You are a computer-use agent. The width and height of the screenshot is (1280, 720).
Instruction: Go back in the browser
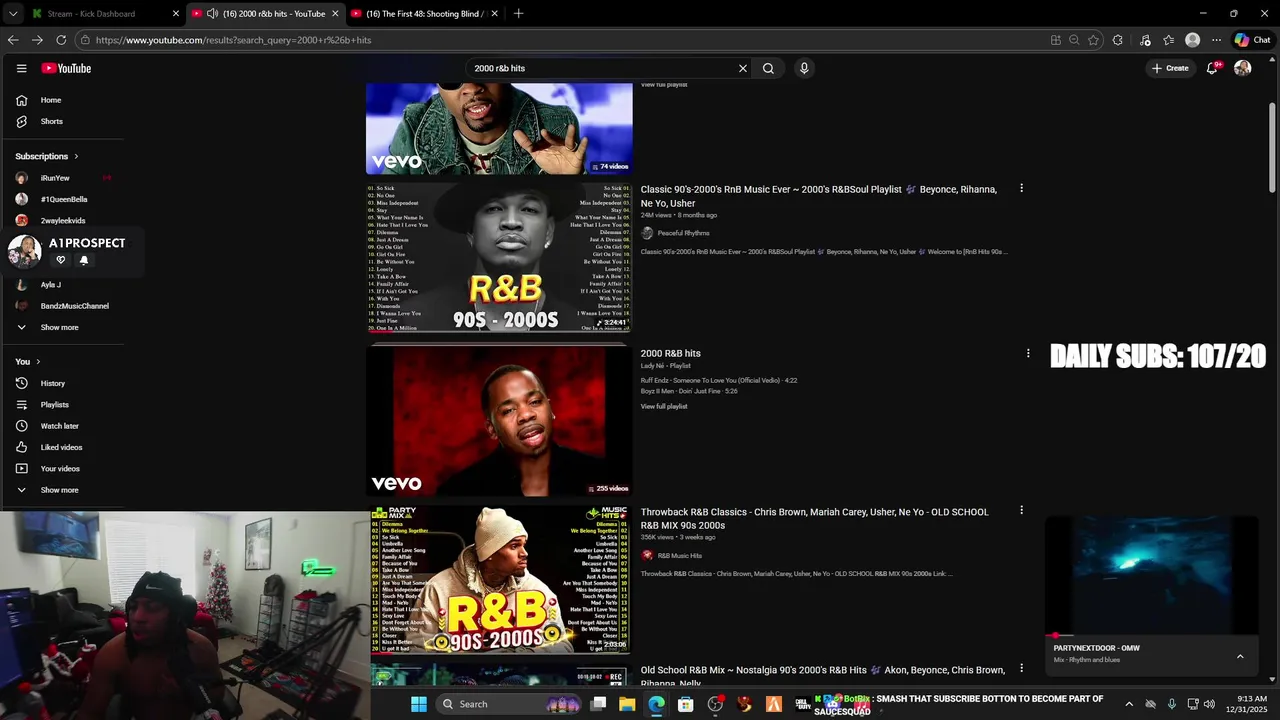[x=13, y=40]
